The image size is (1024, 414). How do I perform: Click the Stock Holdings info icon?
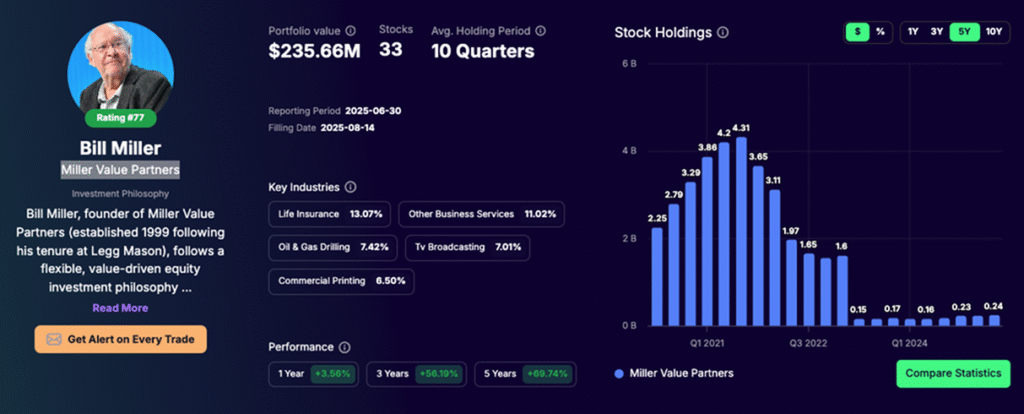[x=723, y=33]
